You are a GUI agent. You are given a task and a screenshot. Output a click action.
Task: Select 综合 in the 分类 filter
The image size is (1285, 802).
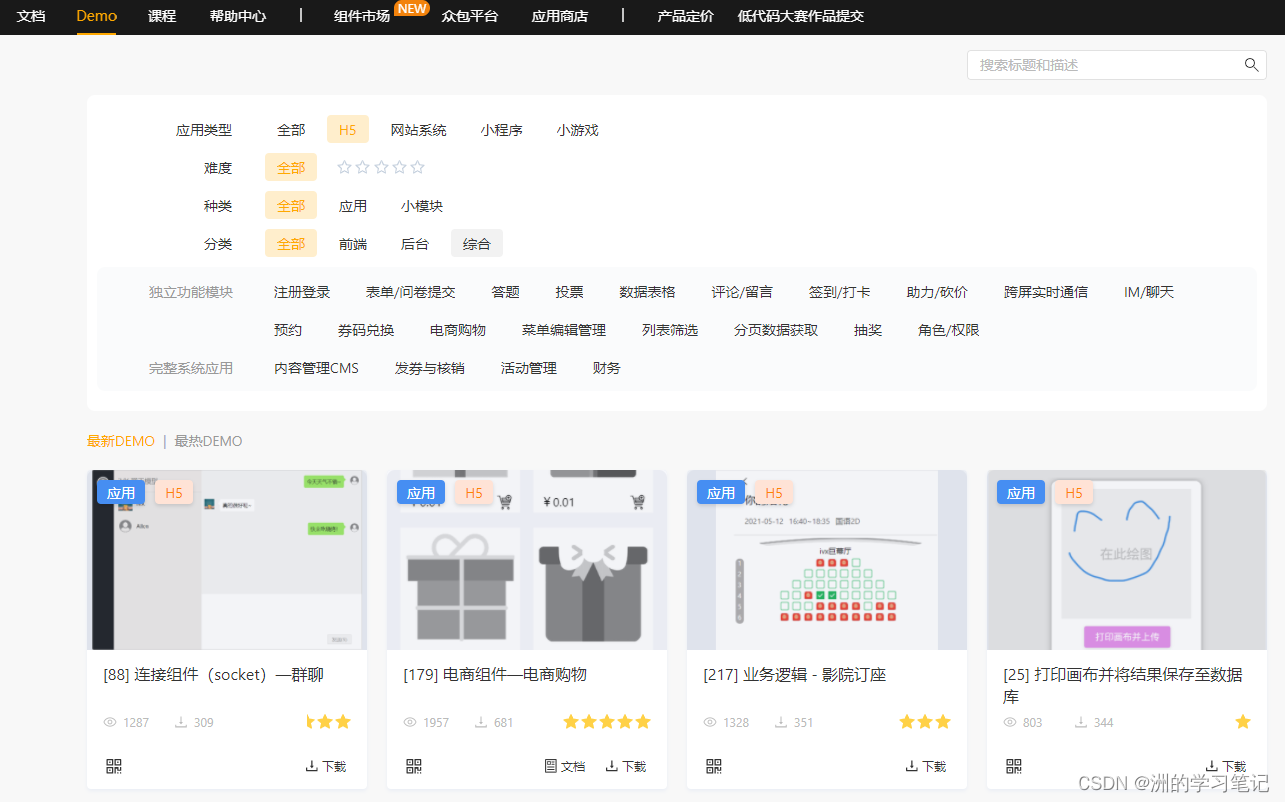[x=477, y=244]
